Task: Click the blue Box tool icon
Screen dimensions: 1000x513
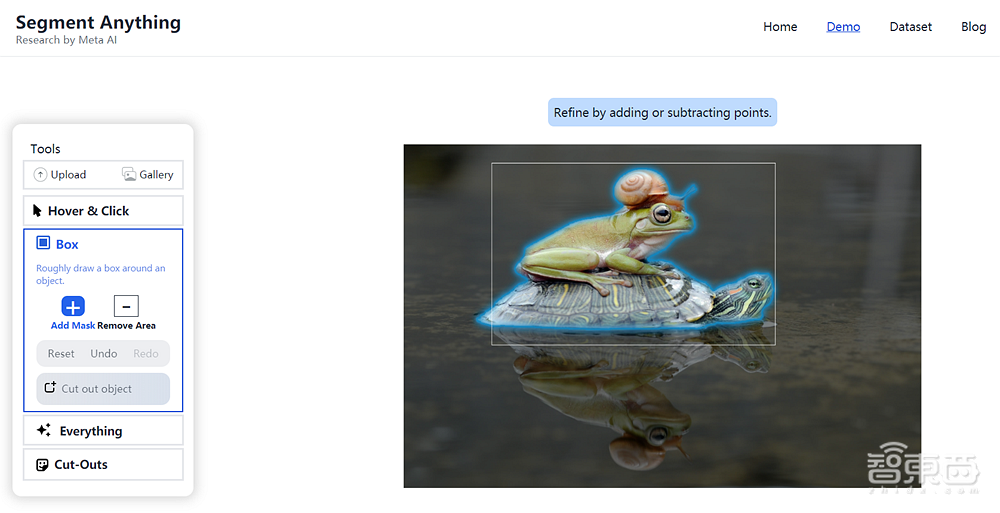Action: tap(43, 243)
